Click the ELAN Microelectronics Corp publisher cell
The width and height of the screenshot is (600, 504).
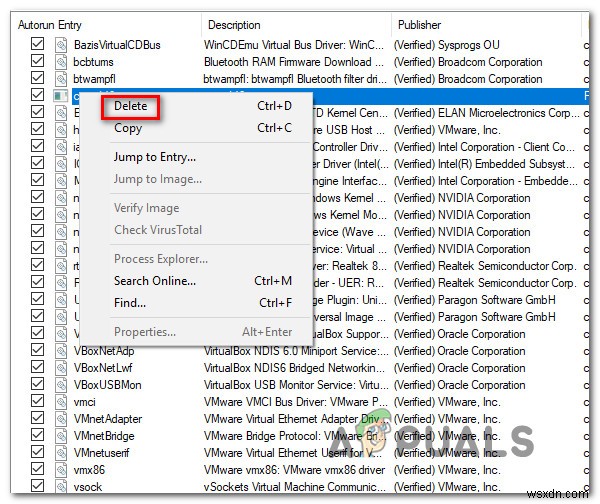pos(487,113)
